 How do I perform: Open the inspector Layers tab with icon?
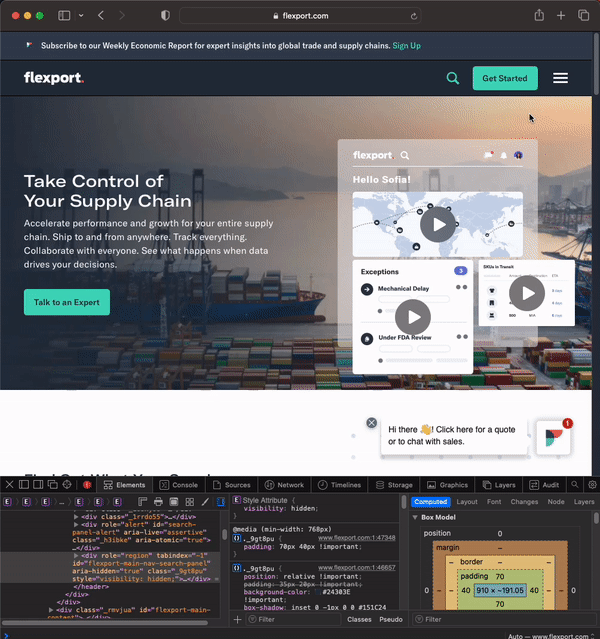[499, 485]
